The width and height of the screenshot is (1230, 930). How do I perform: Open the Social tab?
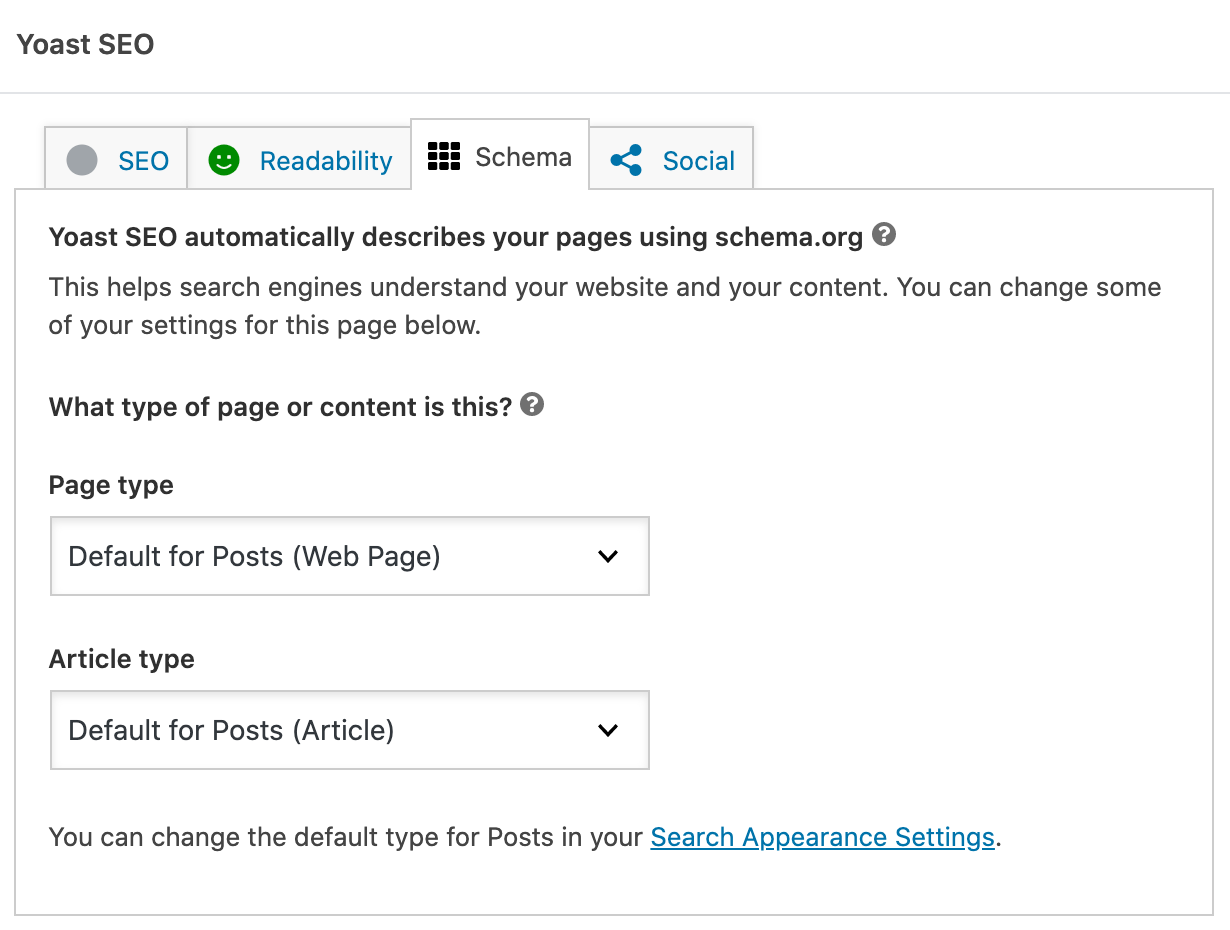point(671,159)
